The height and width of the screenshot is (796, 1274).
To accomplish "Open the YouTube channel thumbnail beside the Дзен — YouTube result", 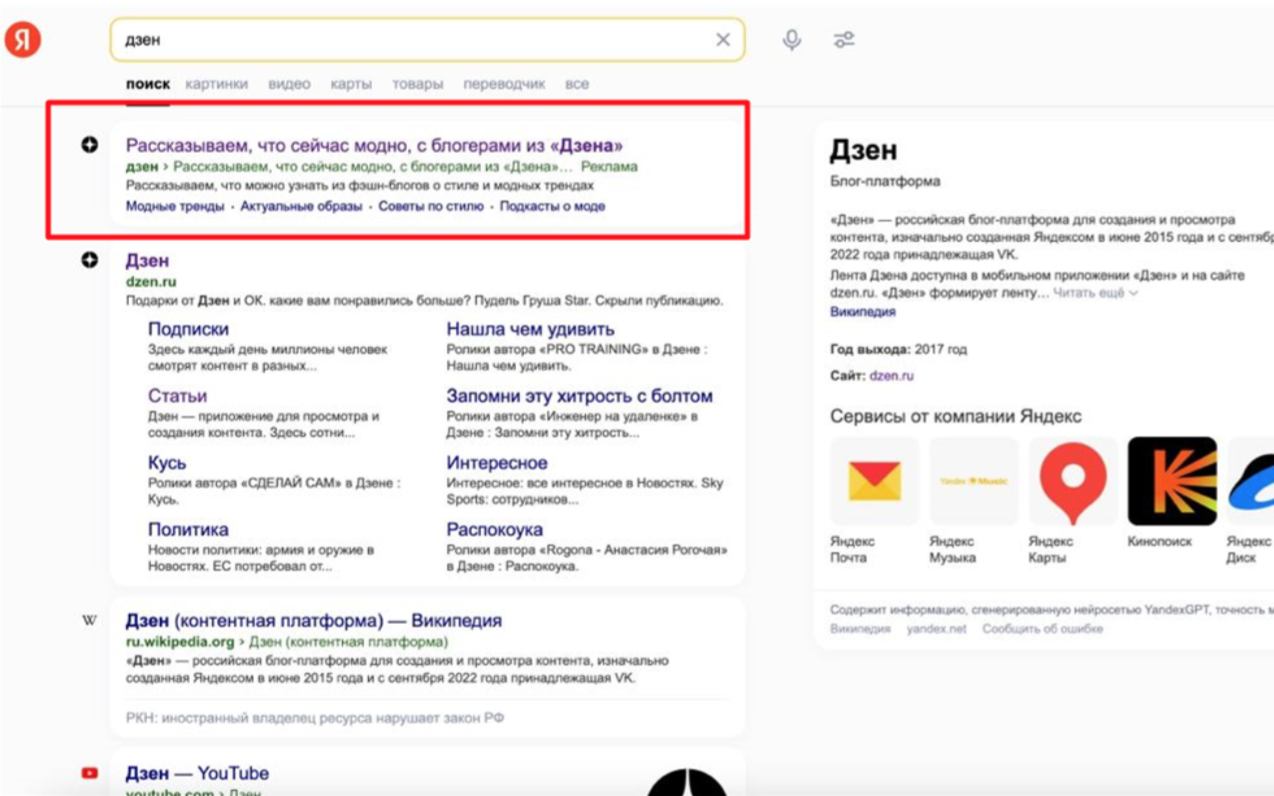I will (687, 781).
